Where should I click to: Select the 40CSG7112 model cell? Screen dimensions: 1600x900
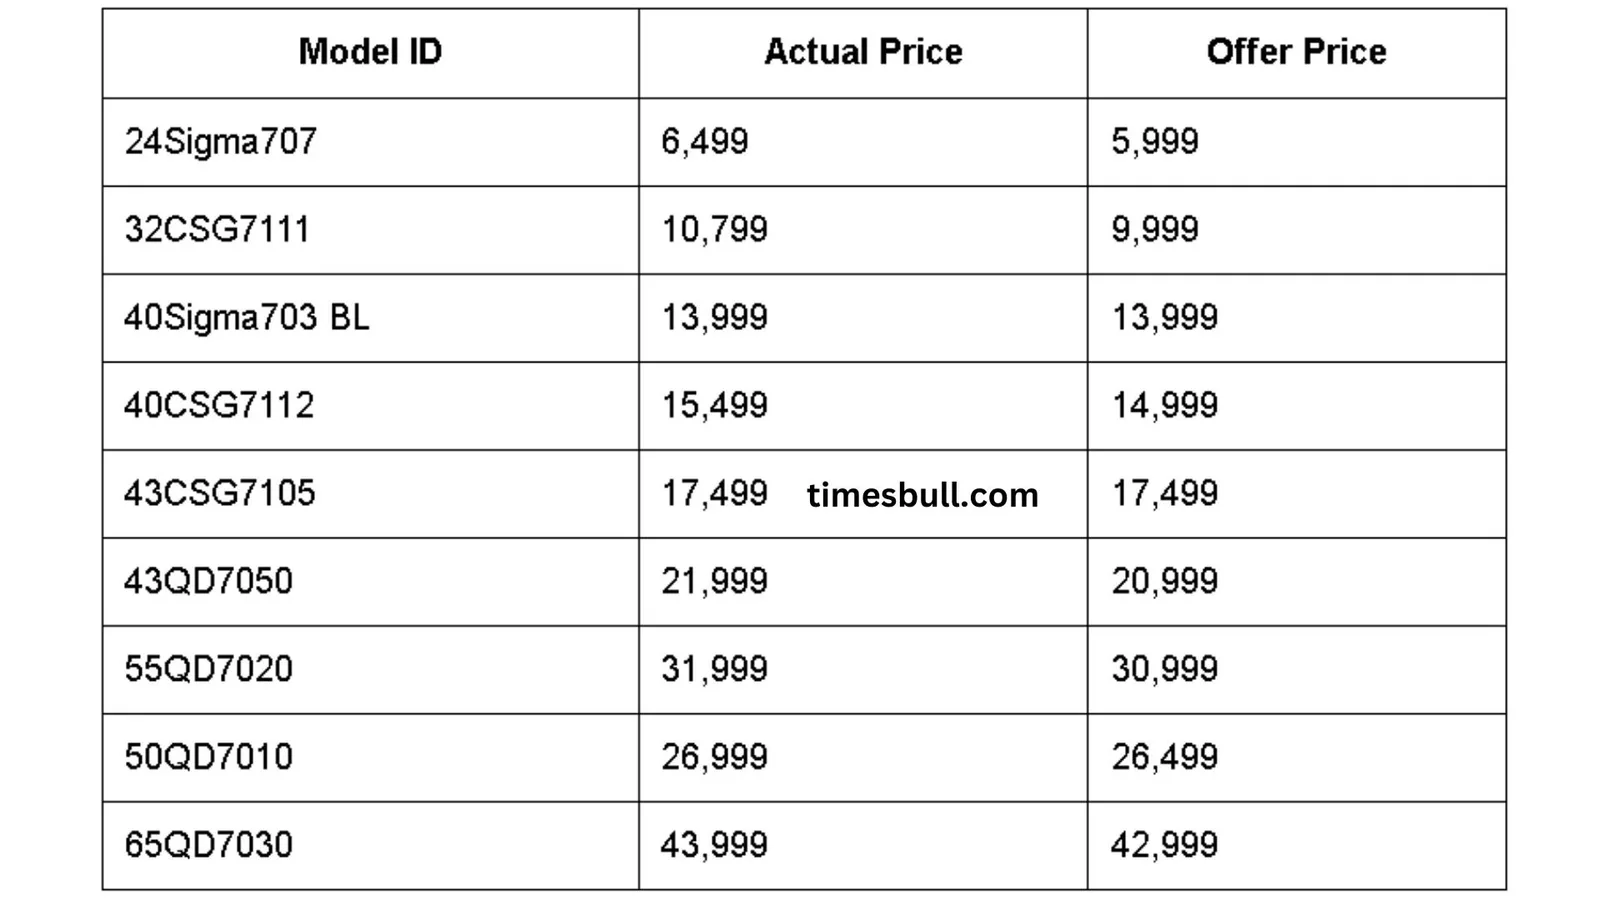(x=370, y=406)
